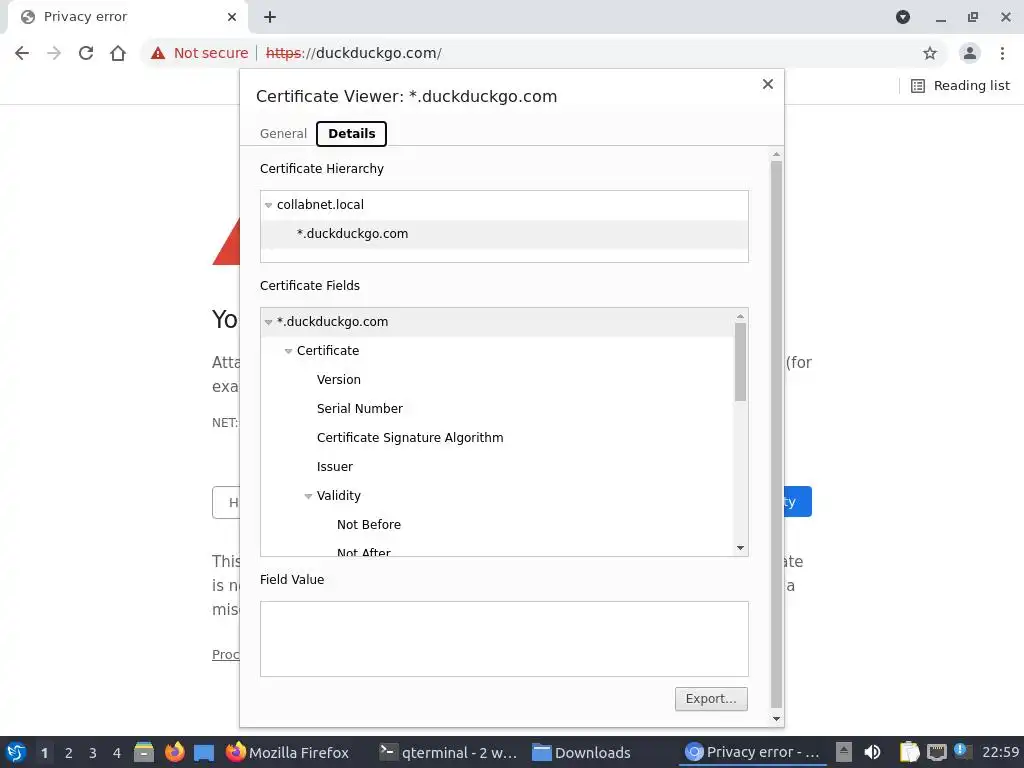
Task: Switch to Mozilla Firefox window
Action: coord(287,752)
